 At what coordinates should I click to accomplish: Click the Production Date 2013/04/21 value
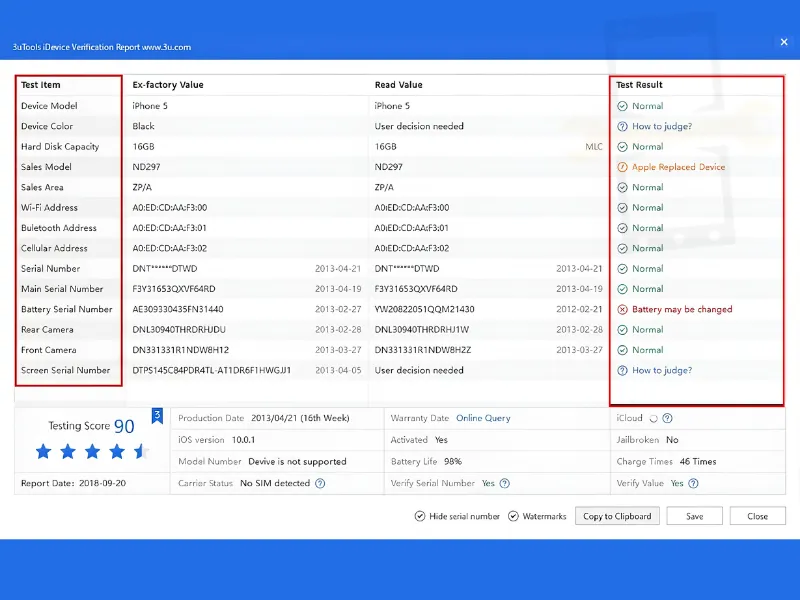[300, 418]
